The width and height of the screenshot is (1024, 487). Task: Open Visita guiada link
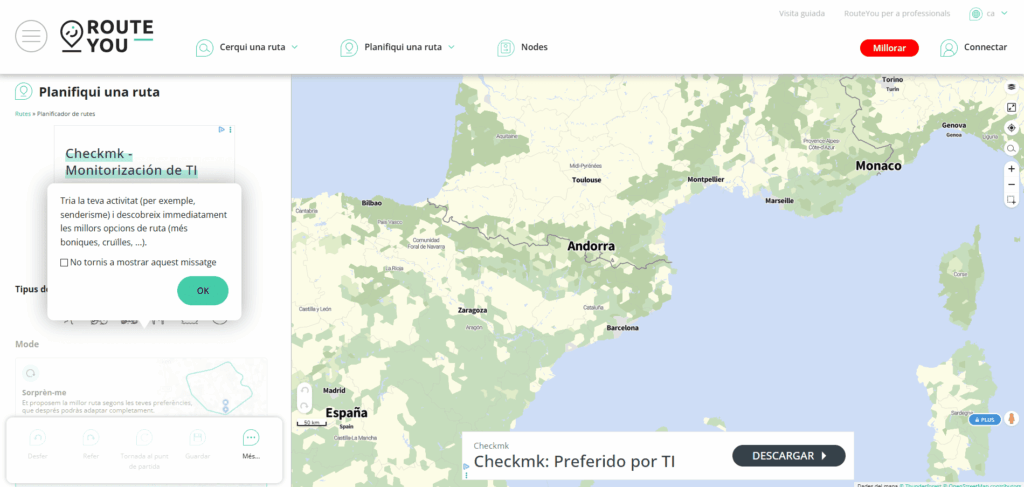[x=801, y=13]
